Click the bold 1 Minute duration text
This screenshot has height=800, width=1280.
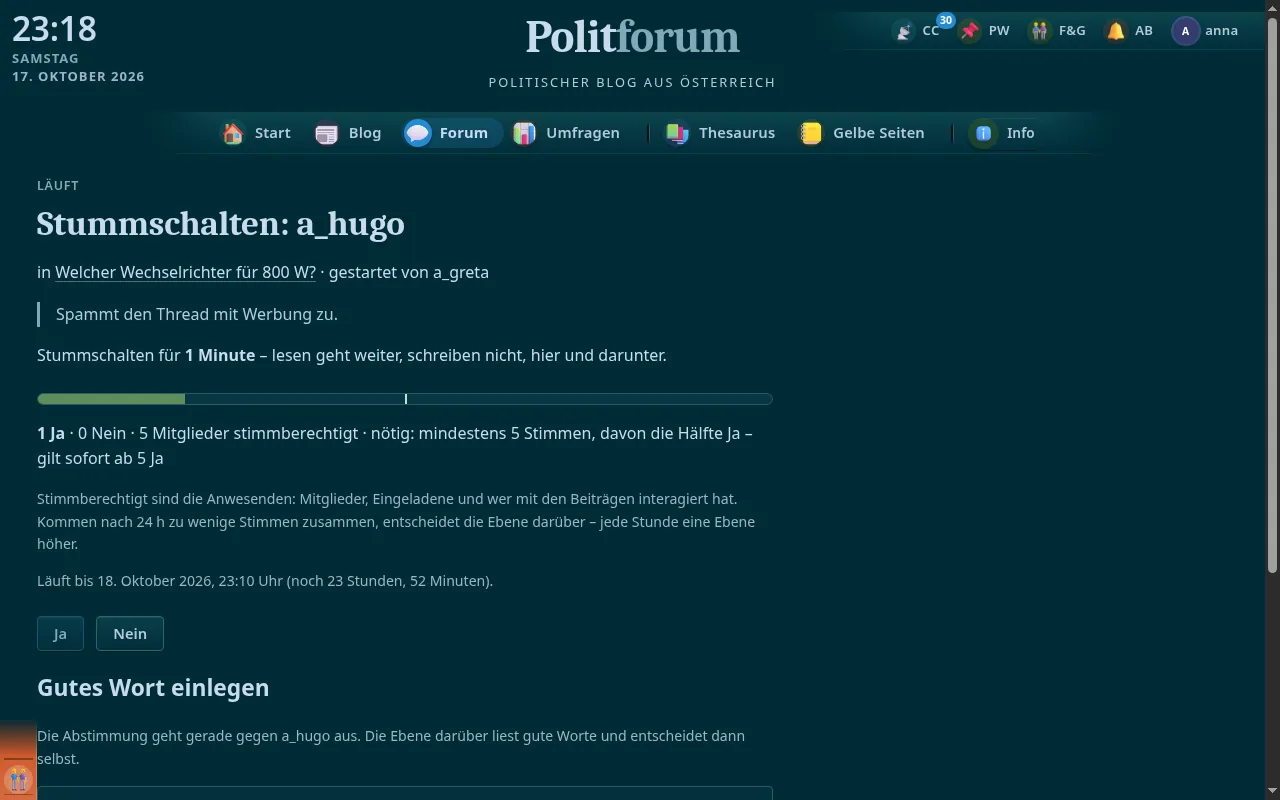(220, 355)
